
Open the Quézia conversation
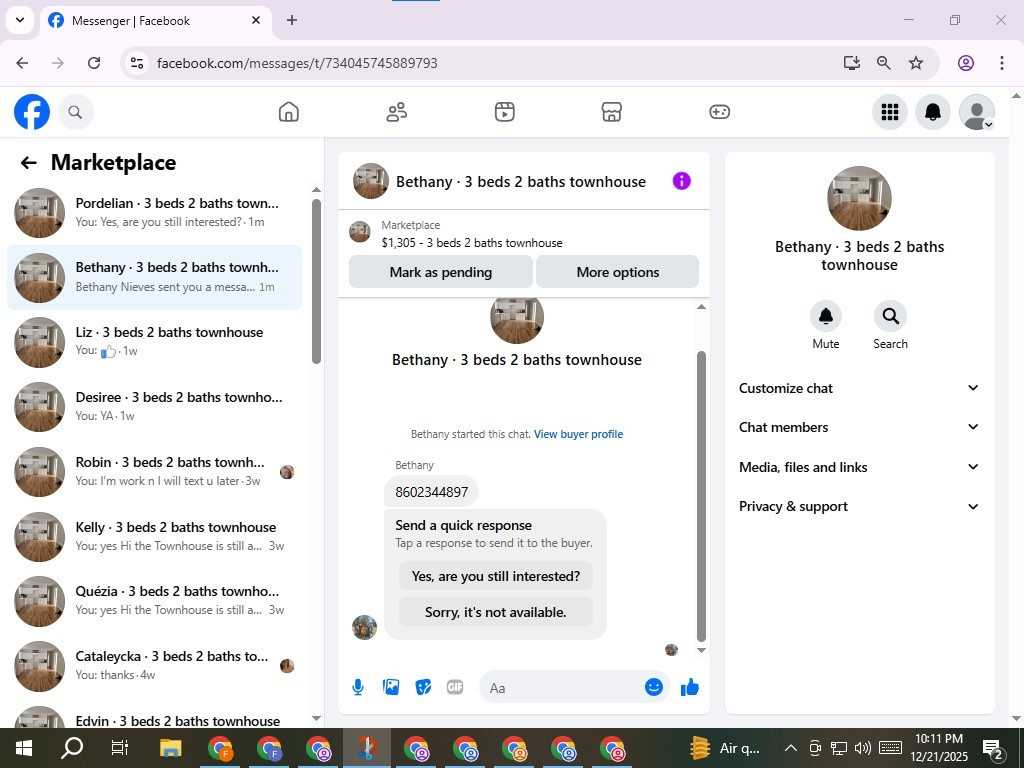click(x=154, y=601)
